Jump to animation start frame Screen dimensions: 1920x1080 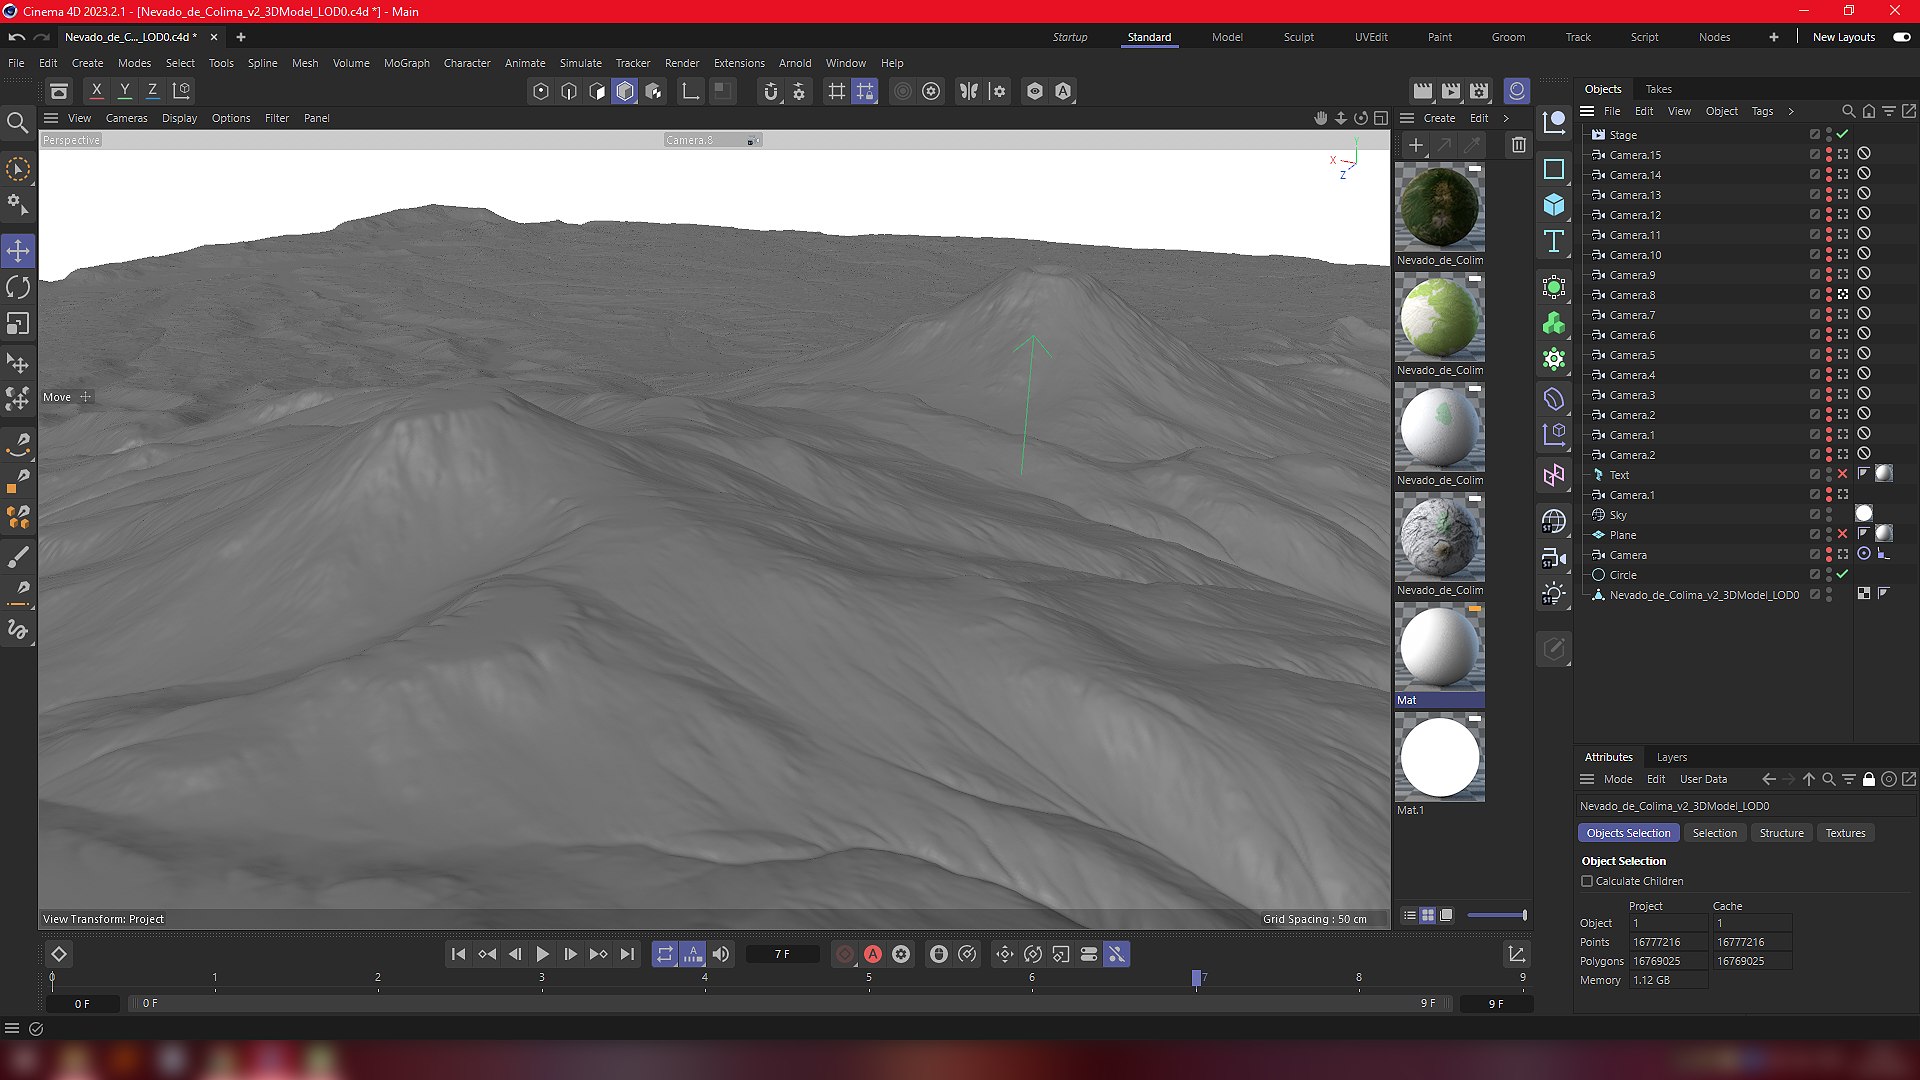point(458,954)
